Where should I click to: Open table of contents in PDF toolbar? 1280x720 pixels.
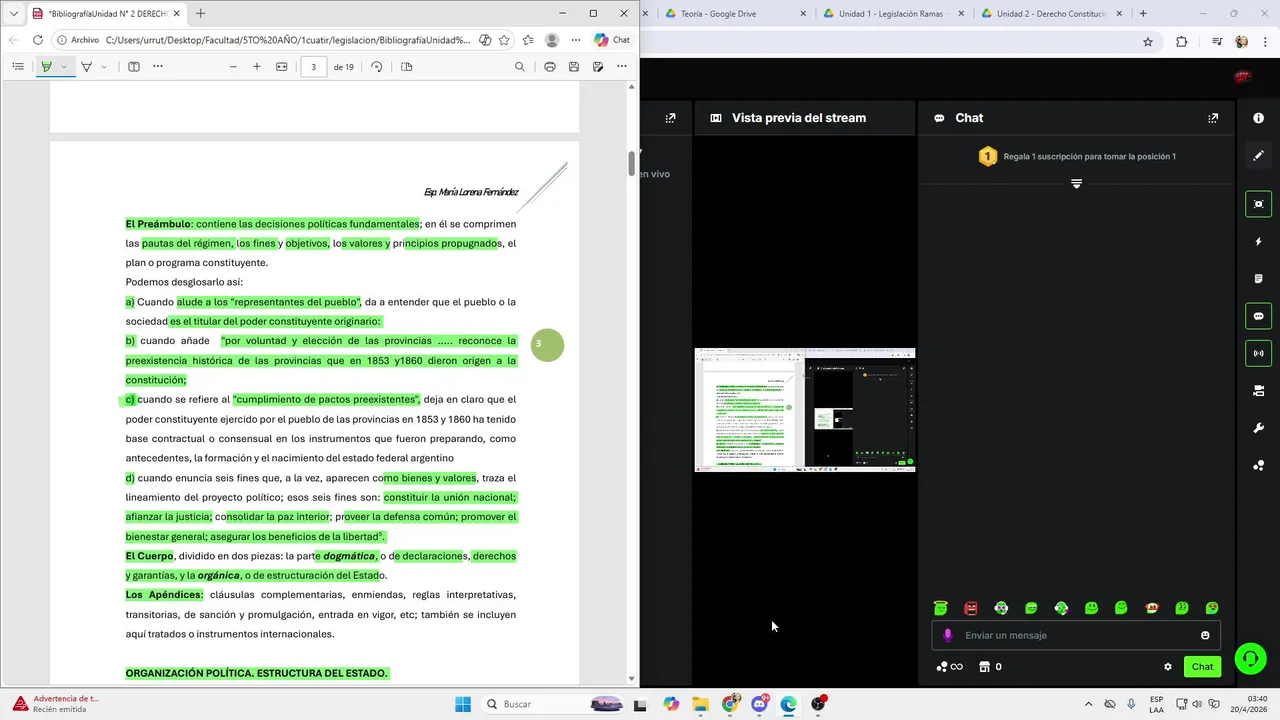18,67
